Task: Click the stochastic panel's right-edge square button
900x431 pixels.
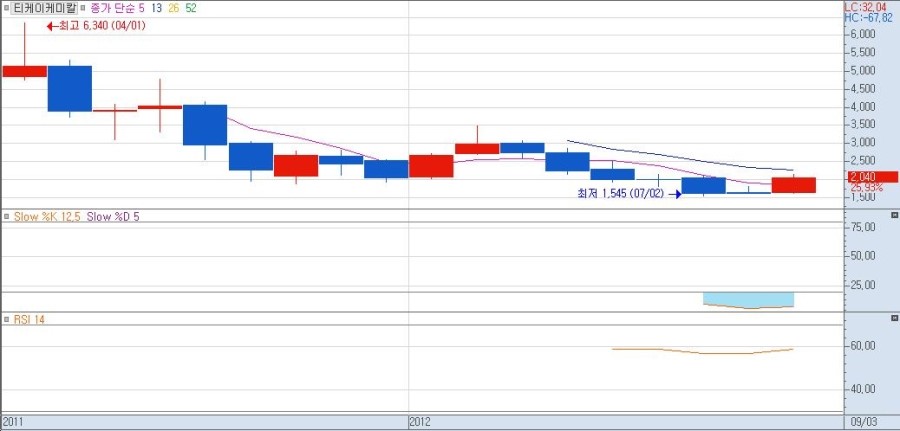Action: click(894, 215)
